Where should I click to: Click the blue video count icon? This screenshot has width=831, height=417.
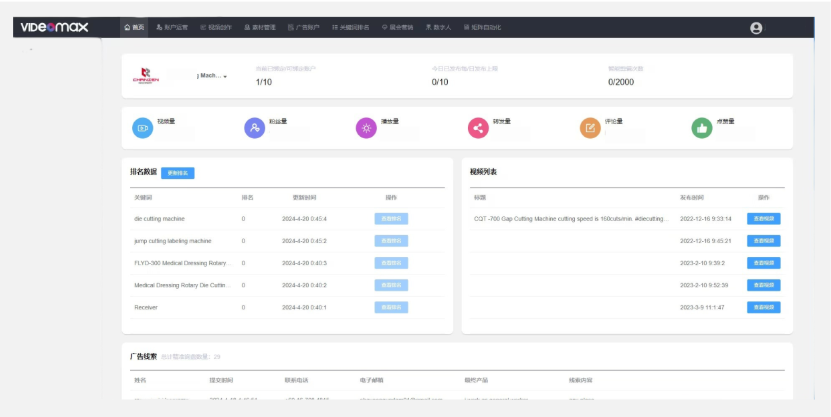pos(142,128)
